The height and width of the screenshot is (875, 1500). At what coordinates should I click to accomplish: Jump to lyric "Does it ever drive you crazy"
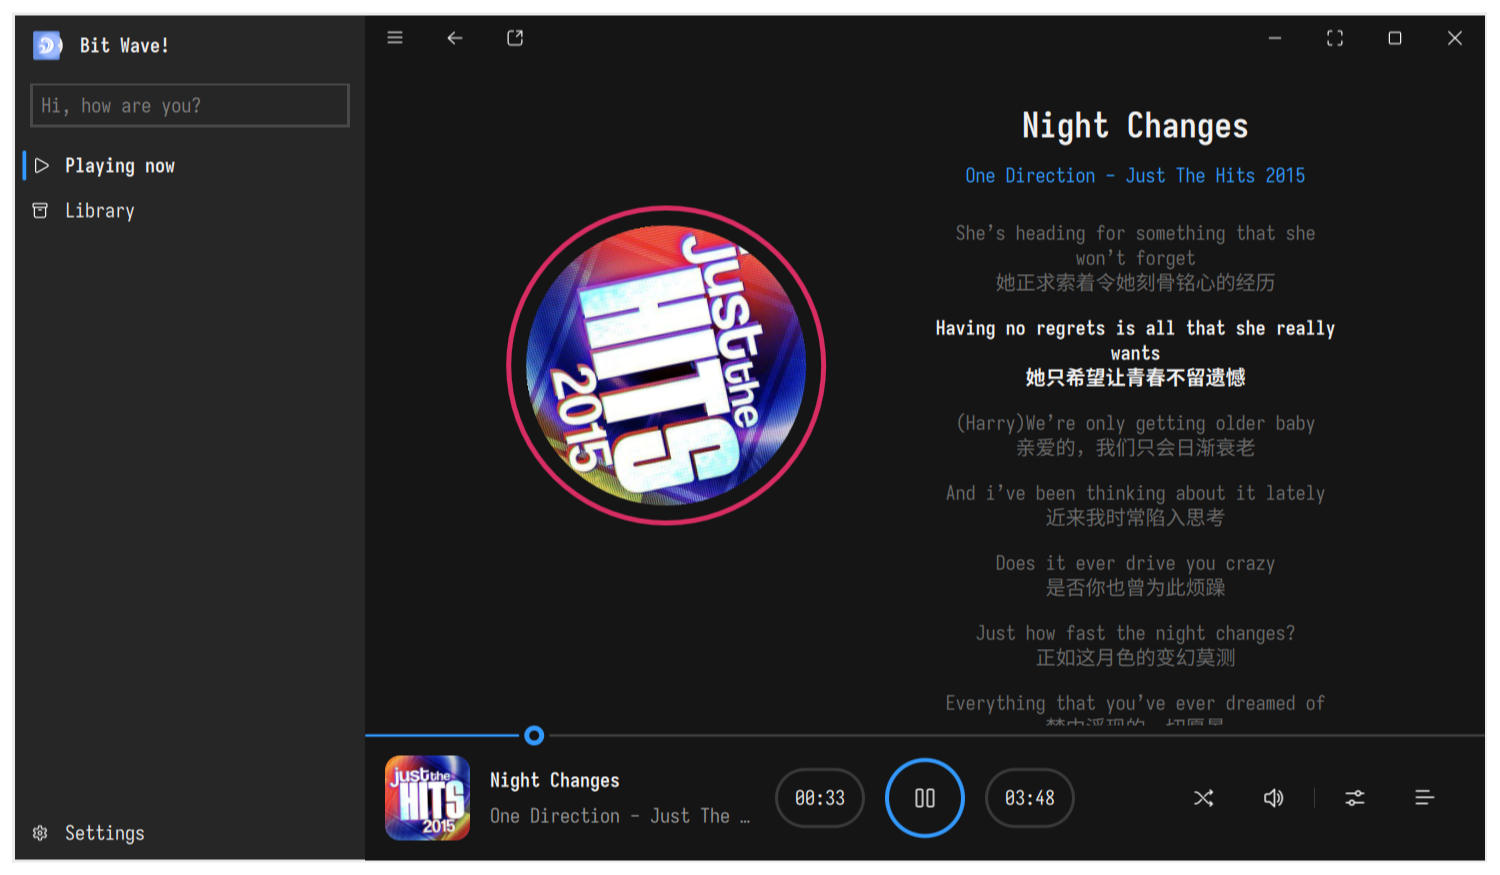(x=1135, y=575)
